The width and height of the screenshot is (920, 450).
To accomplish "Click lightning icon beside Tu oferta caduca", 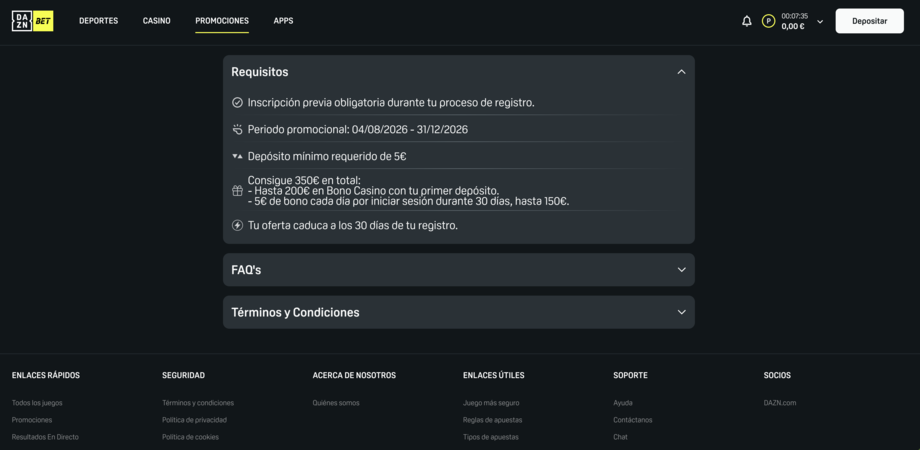I will click(x=237, y=225).
